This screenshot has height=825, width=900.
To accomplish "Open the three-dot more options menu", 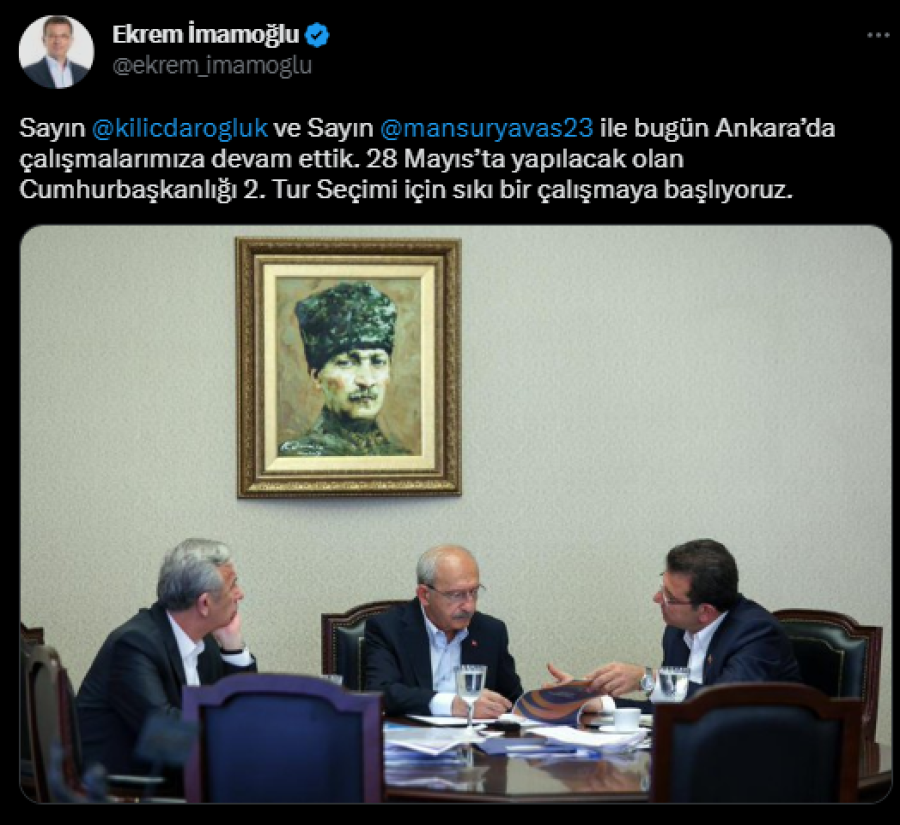I will pyautogui.click(x=878, y=36).
